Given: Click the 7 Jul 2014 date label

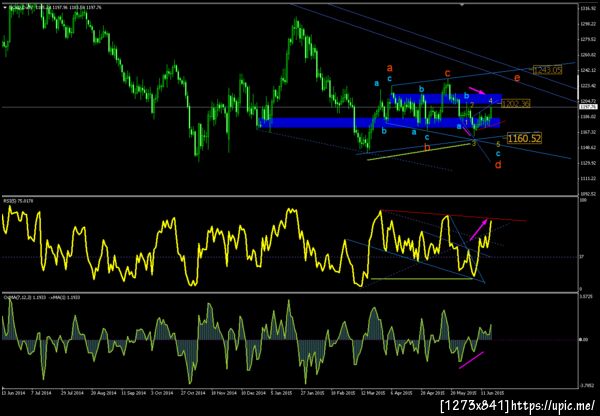Looking at the screenshot, I should click(42, 393).
